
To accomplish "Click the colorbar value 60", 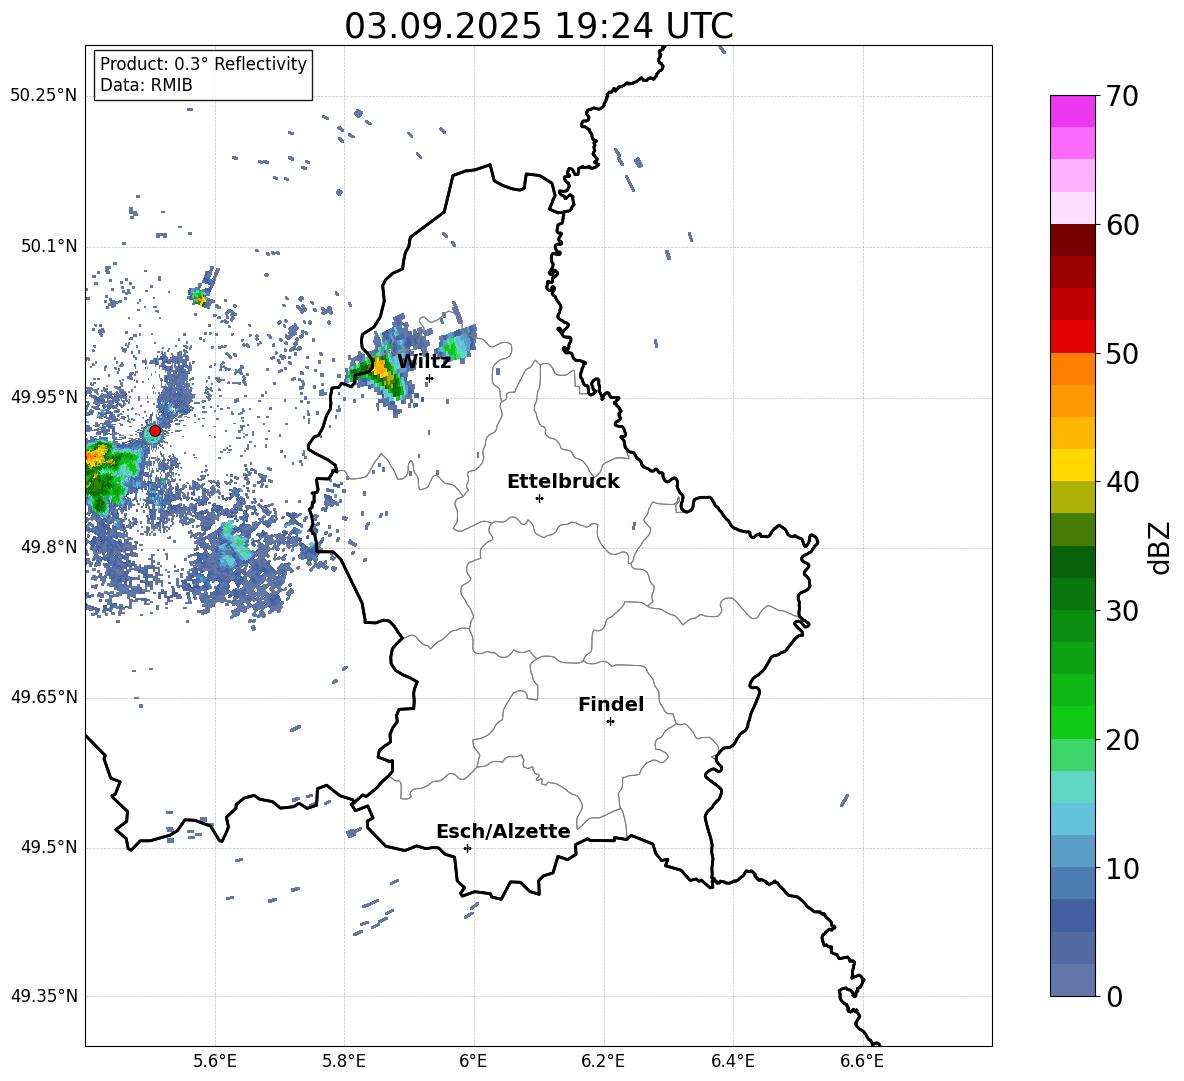I will [1121, 225].
